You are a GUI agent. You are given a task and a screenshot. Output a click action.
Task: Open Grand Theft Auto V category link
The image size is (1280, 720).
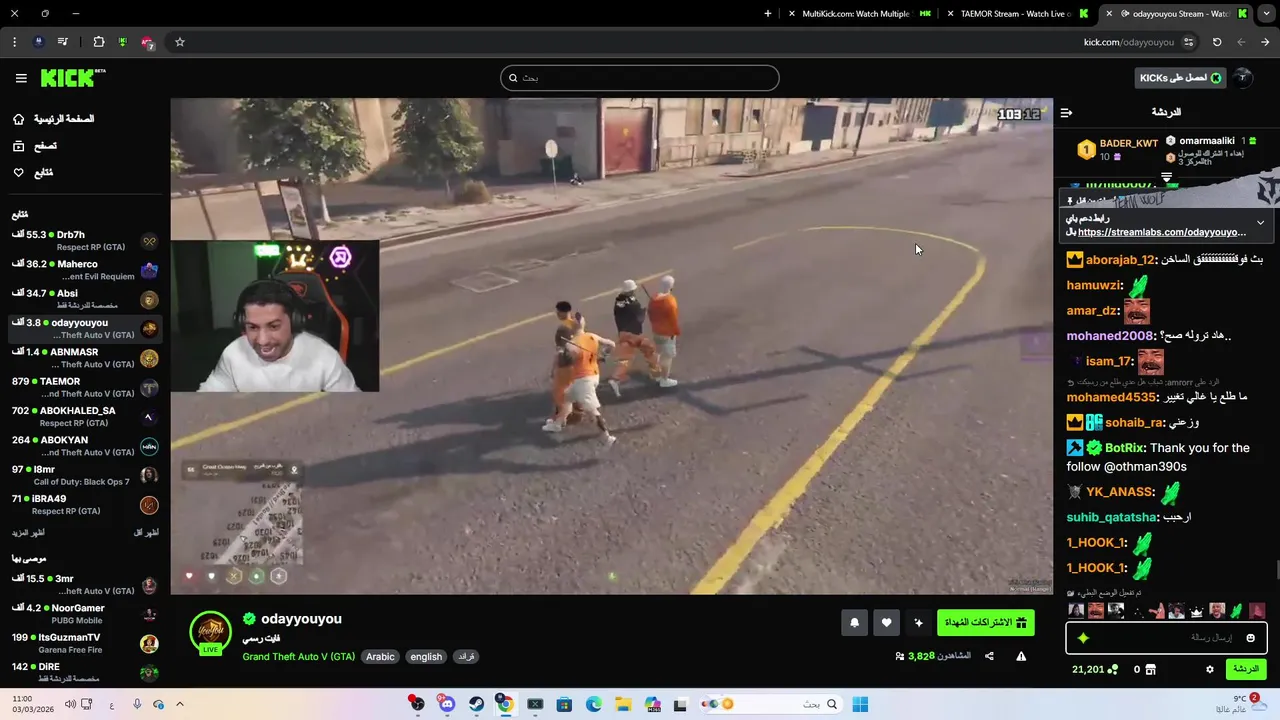[299, 657]
